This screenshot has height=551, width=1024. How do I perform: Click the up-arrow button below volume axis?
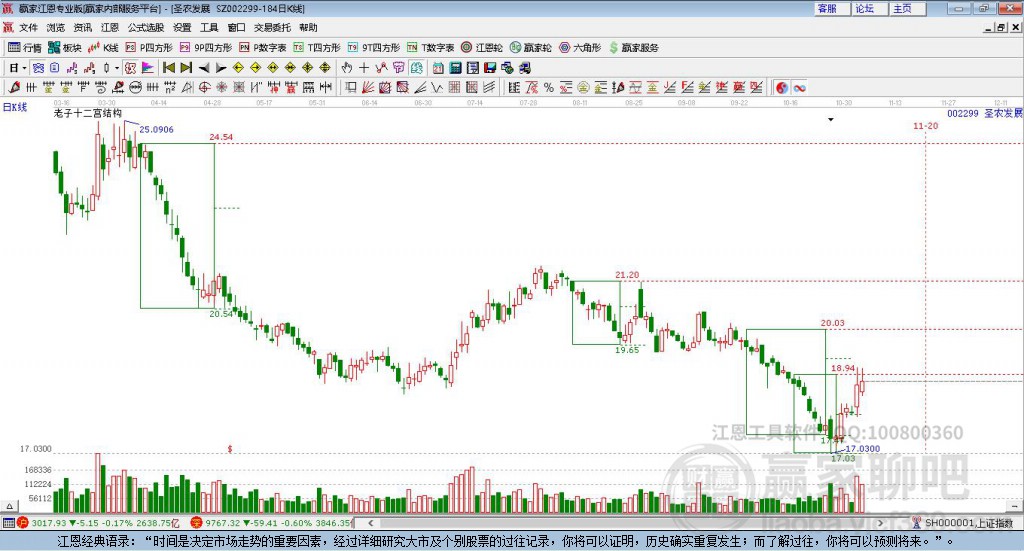tap(9, 506)
